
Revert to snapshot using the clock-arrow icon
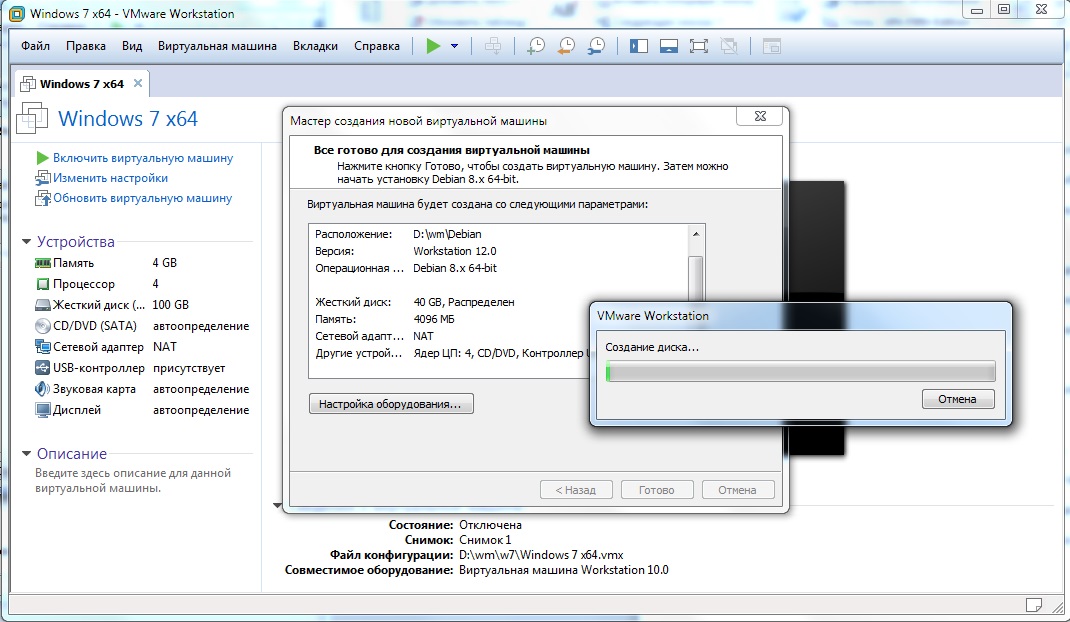(x=566, y=46)
